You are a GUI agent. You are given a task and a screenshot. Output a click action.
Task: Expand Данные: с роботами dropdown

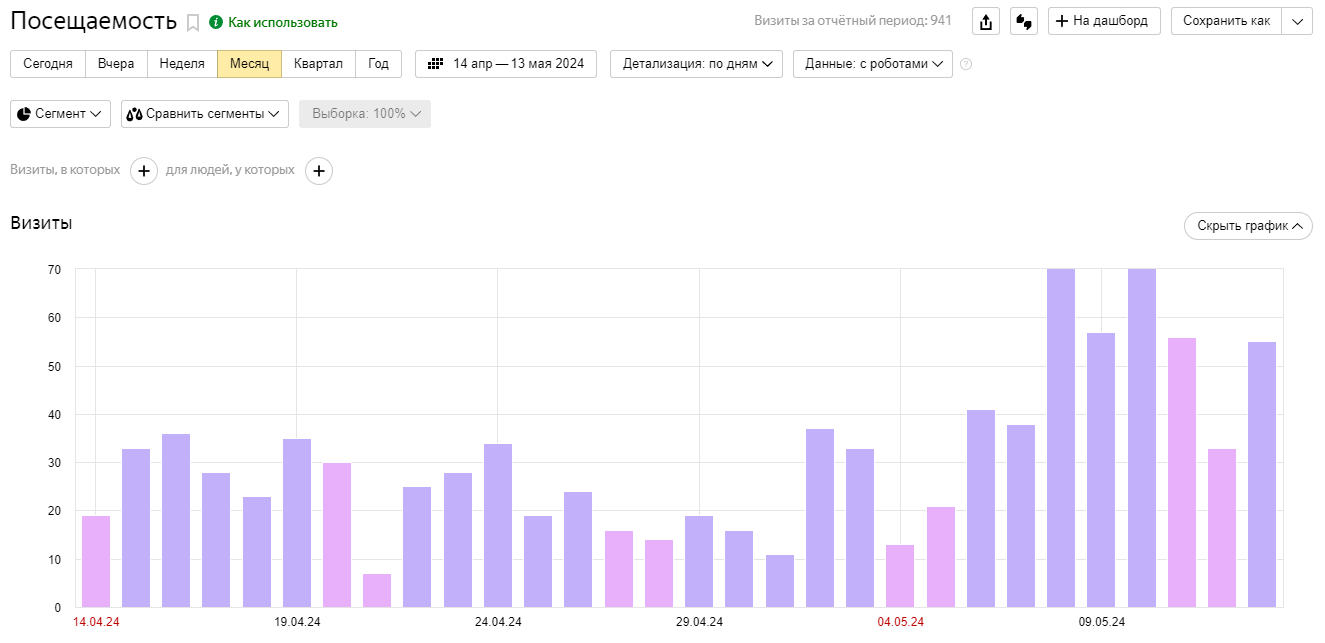872,64
